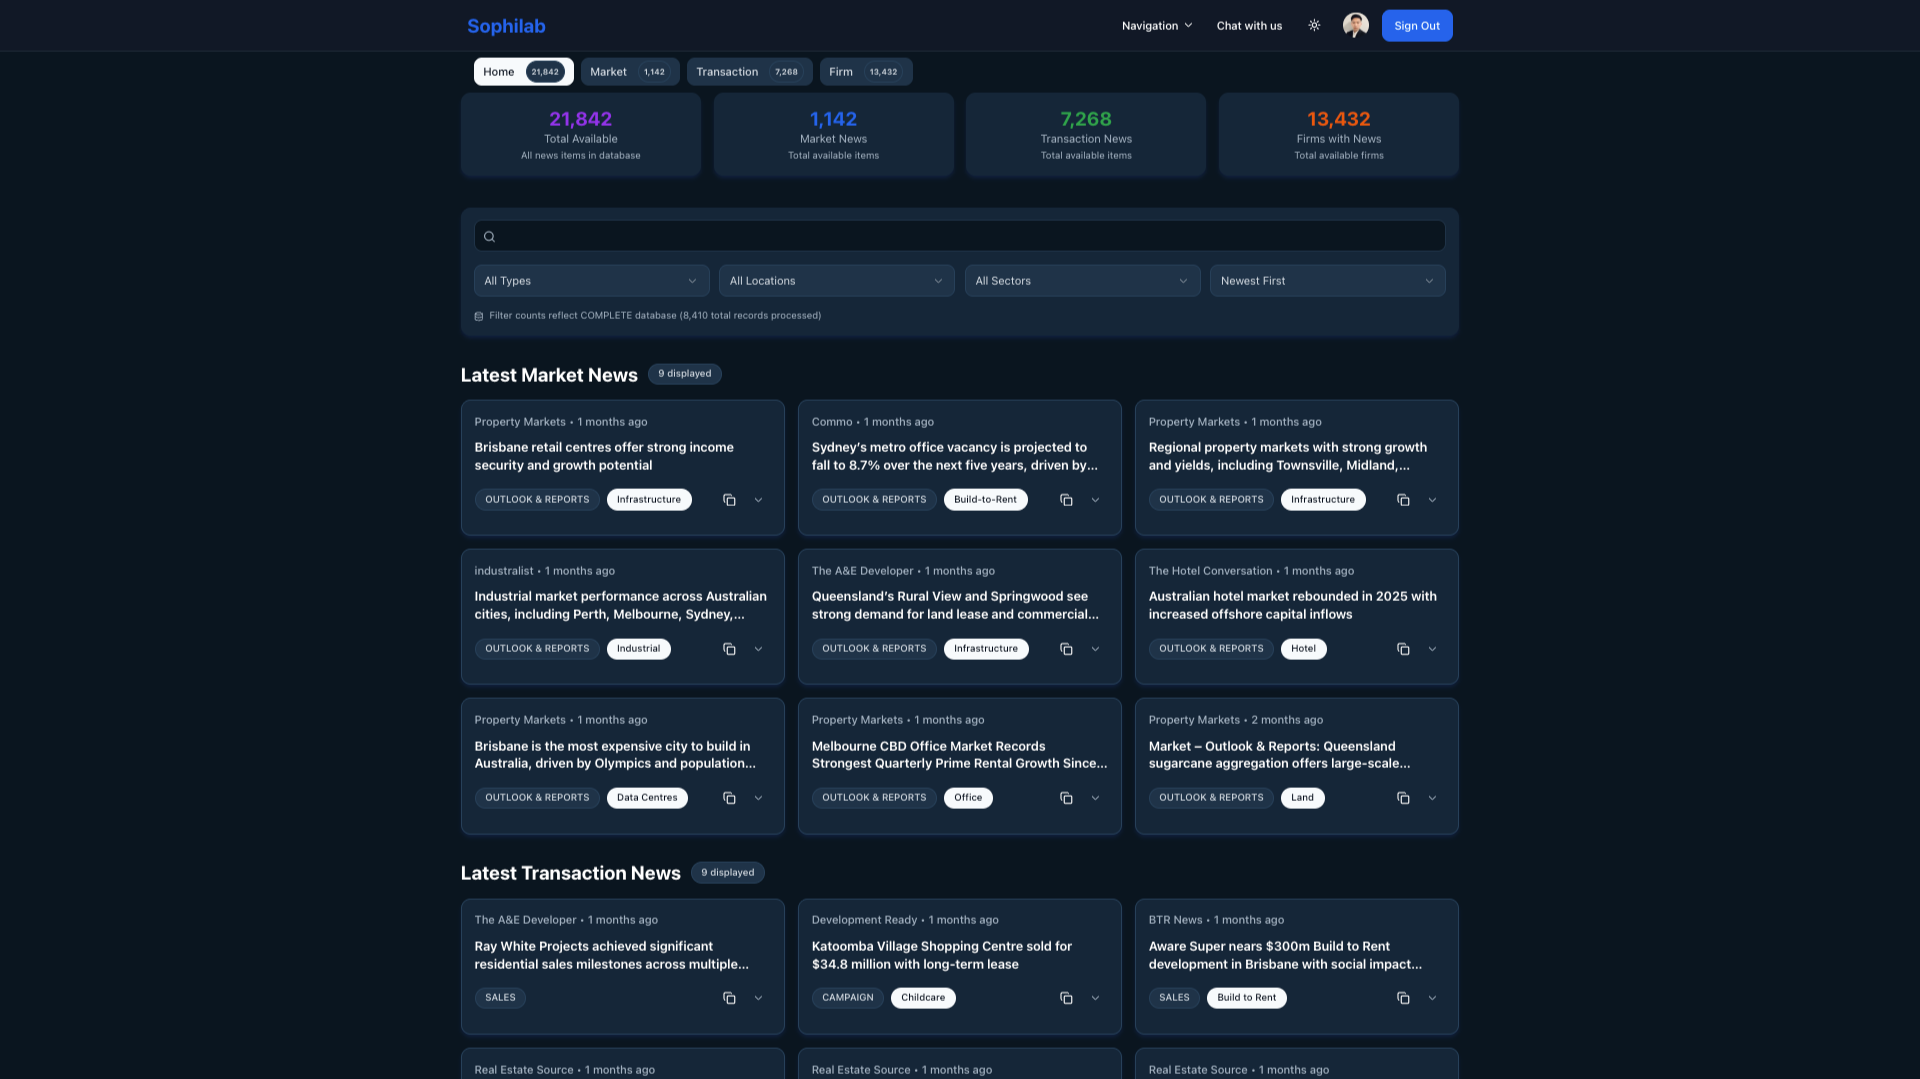Copy the Aware Super Build to Rent article
Viewport: 1920px width, 1079px height.
[x=1403, y=997]
